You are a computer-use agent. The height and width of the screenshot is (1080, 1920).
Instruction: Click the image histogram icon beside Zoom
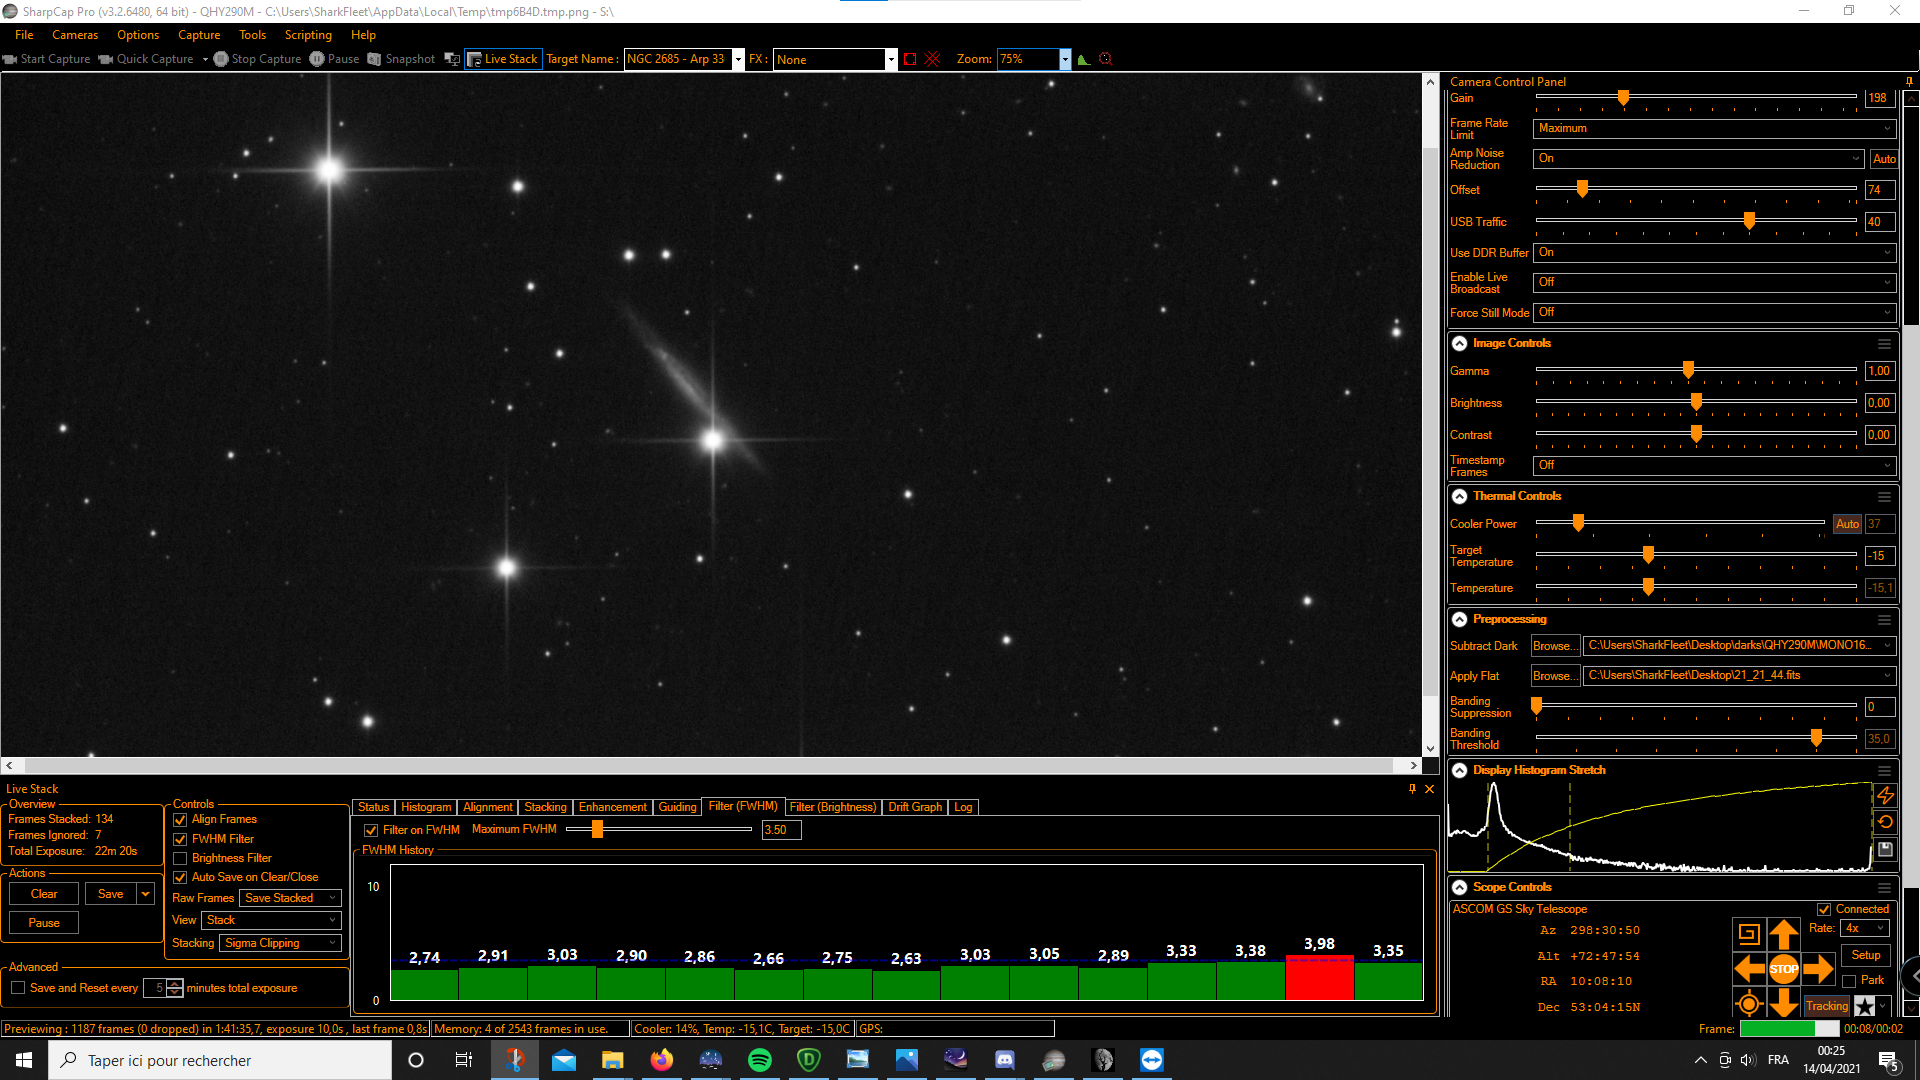[1084, 59]
